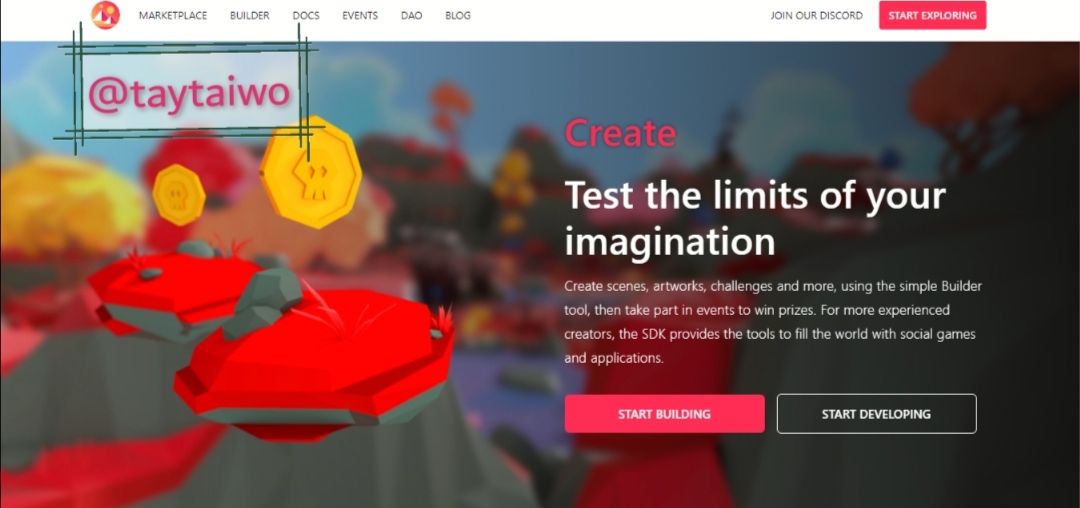Click the Decentraland logo icon
This screenshot has width=1080, height=508.
tap(105, 15)
